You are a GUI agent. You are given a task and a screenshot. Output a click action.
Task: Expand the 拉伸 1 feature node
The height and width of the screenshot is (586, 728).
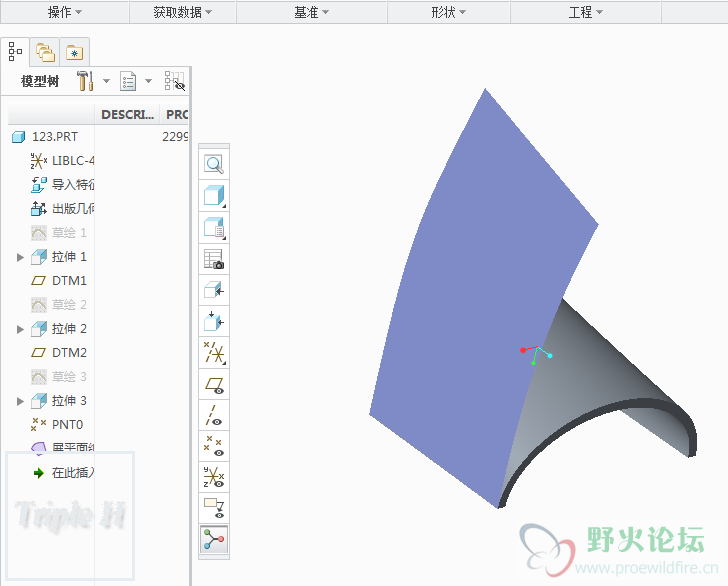click(20, 257)
